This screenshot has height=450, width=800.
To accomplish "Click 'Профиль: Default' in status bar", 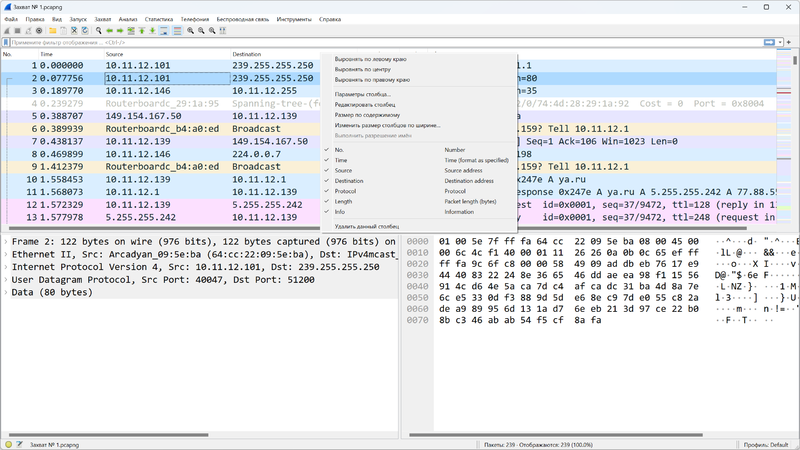I will coord(766,445).
